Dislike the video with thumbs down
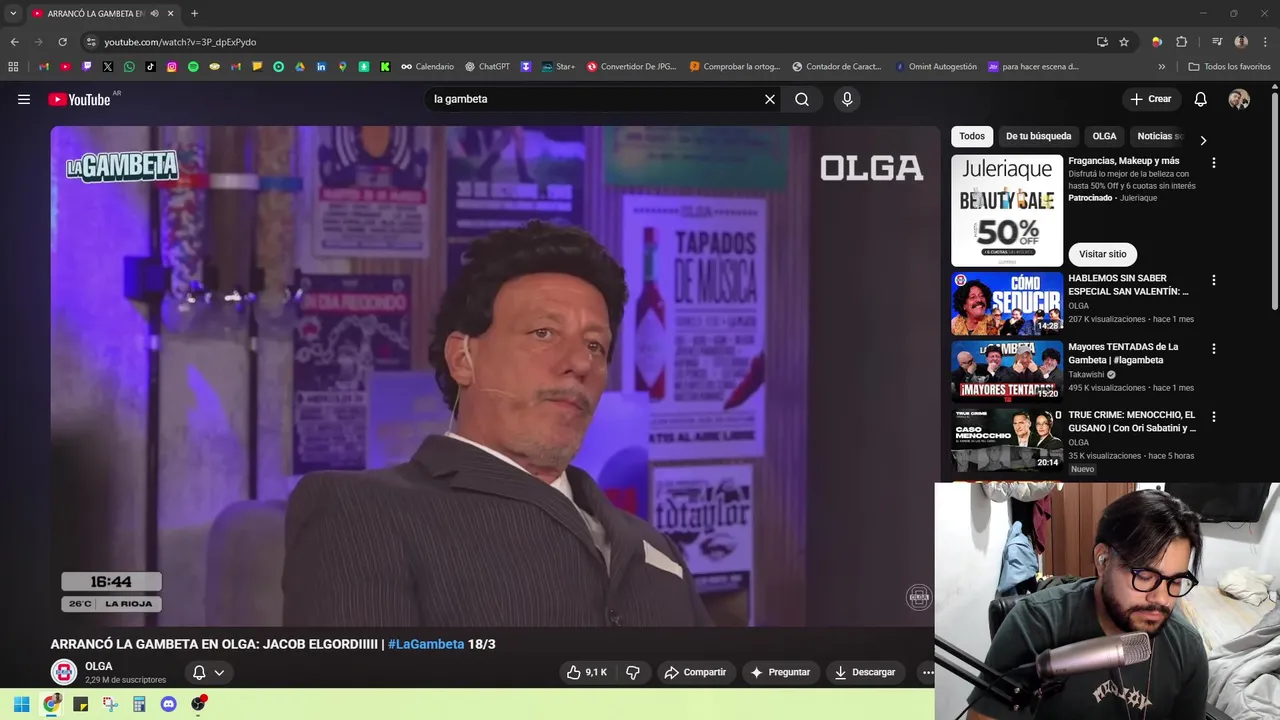The height and width of the screenshot is (720, 1280). (633, 672)
